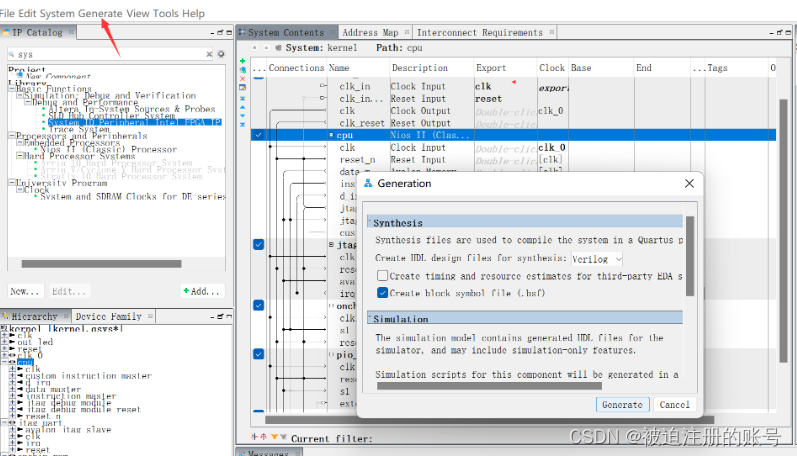Open the Generate menu
Viewport: 797px width, 456px height.
click(x=100, y=13)
